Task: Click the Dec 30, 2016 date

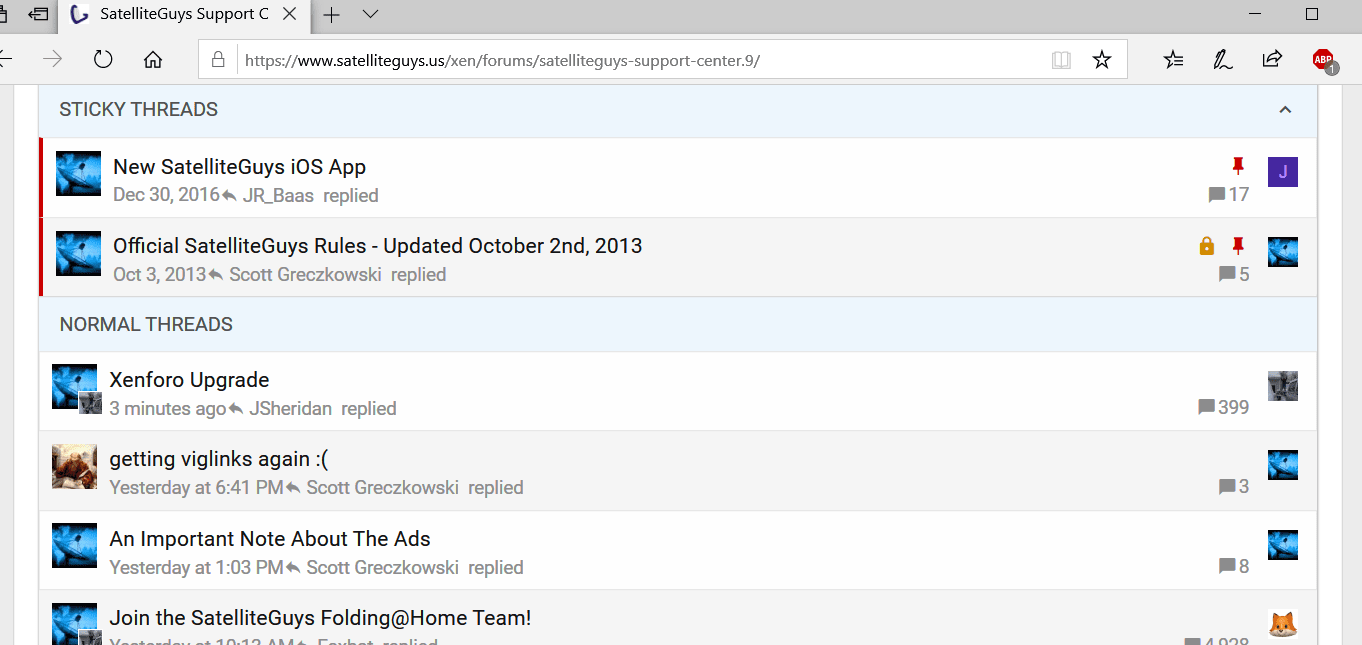Action: click(166, 195)
